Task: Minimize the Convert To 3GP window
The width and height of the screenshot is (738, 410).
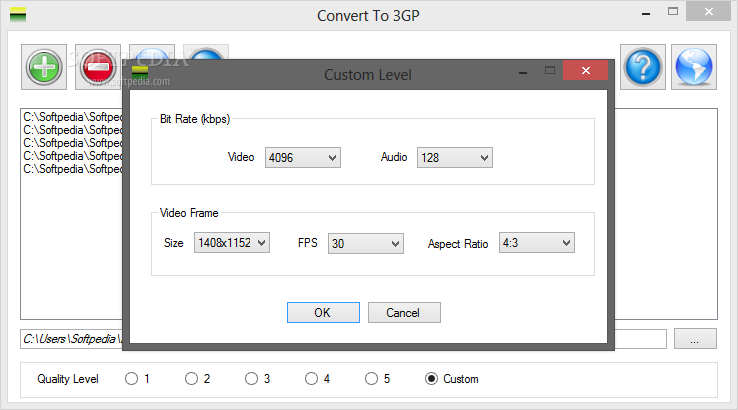Action: (646, 13)
